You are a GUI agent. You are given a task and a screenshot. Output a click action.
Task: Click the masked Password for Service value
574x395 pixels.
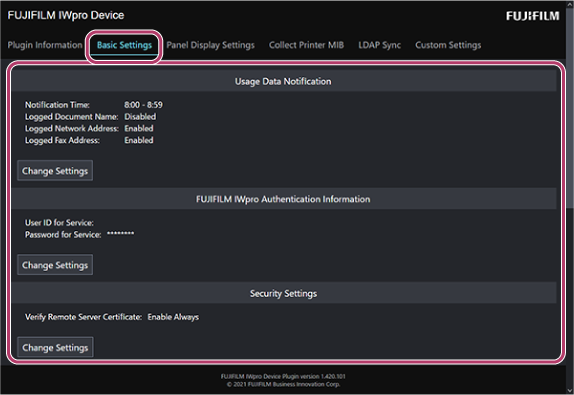[x=120, y=234]
